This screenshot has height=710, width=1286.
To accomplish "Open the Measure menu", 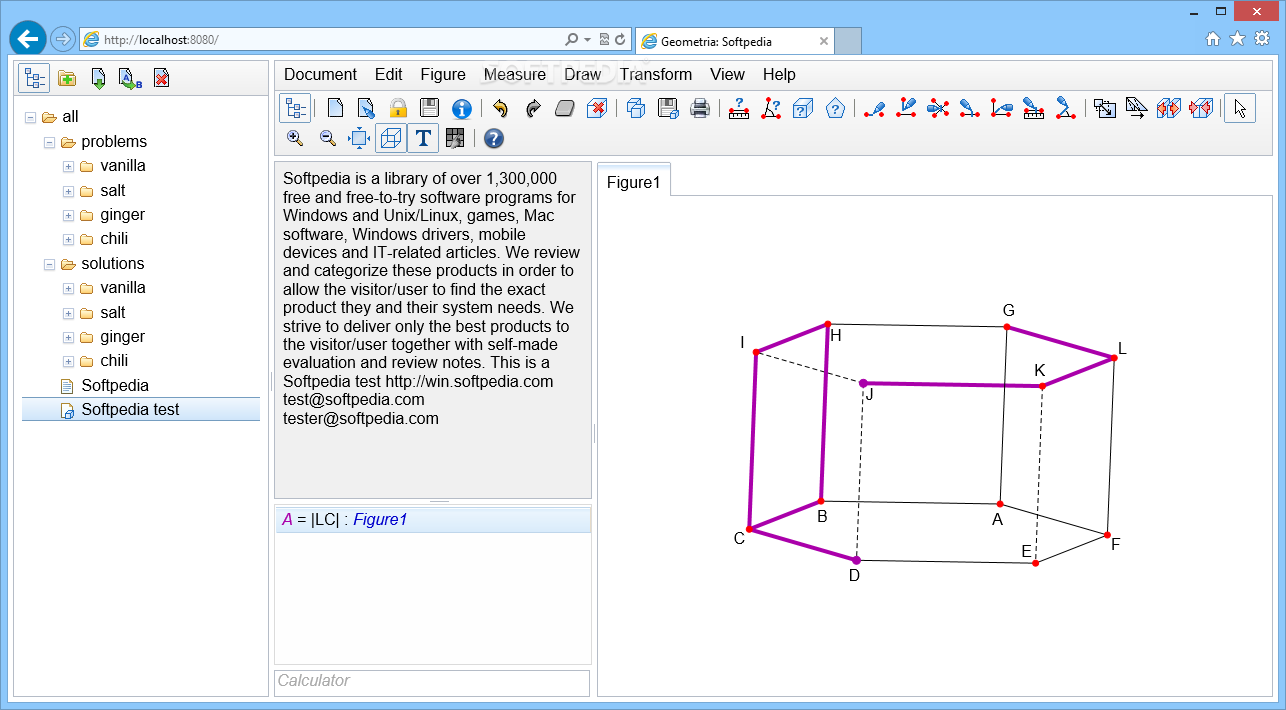I will (515, 74).
